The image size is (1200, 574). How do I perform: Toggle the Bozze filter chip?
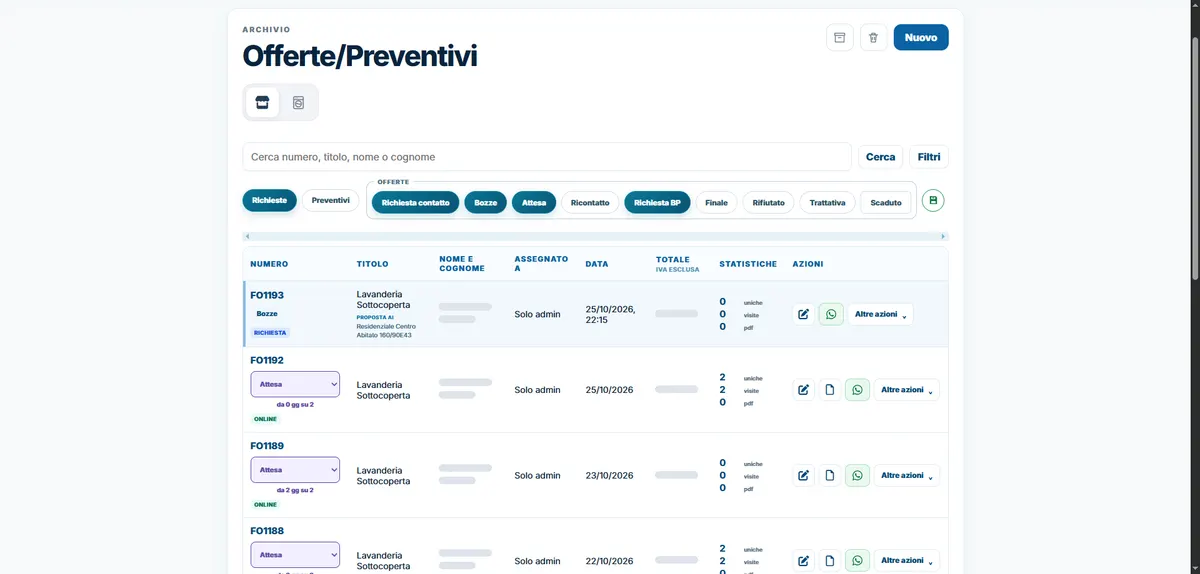[485, 202]
